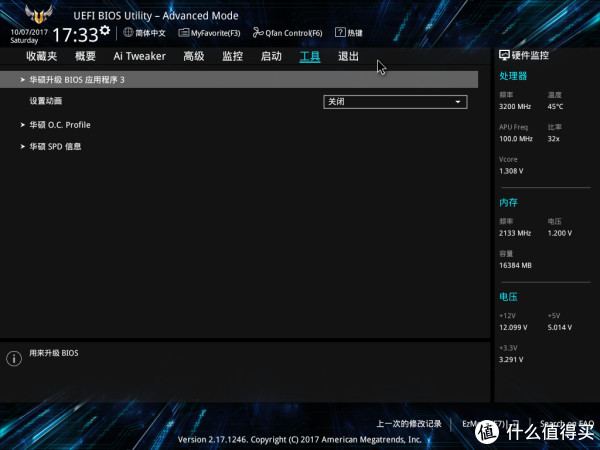
Task: Click the 3200 MHz processor frequency value
Action: tap(515, 106)
